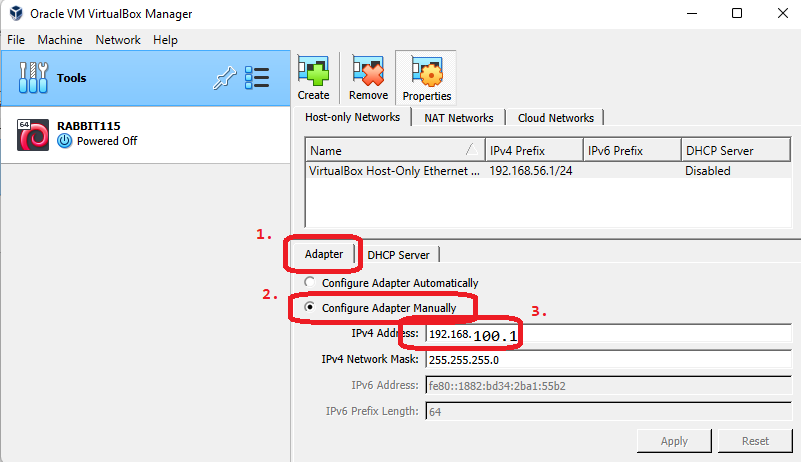Click the DHCP Server column header

(x=736, y=151)
